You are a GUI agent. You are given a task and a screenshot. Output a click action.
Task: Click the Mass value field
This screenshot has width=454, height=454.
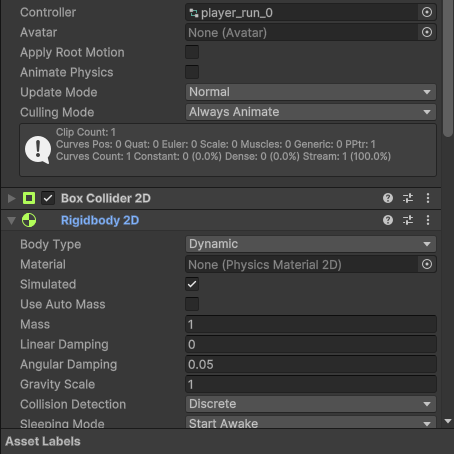(311, 324)
